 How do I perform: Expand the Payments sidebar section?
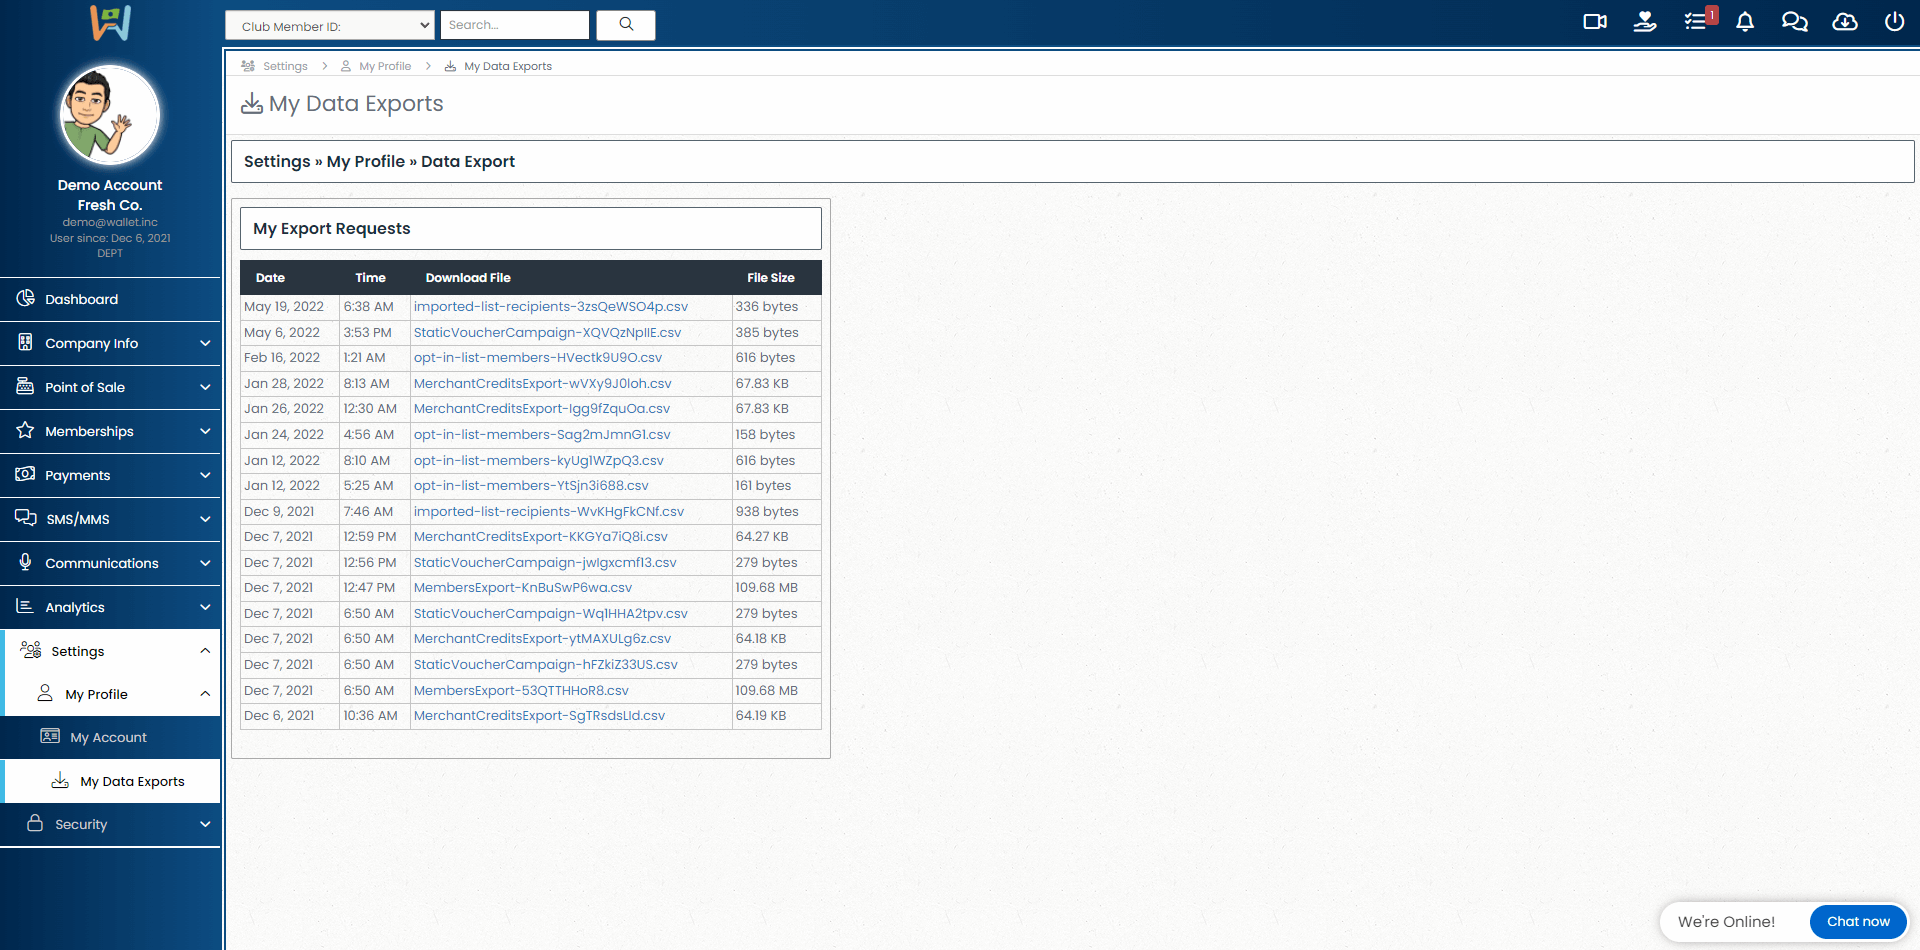[x=110, y=475]
